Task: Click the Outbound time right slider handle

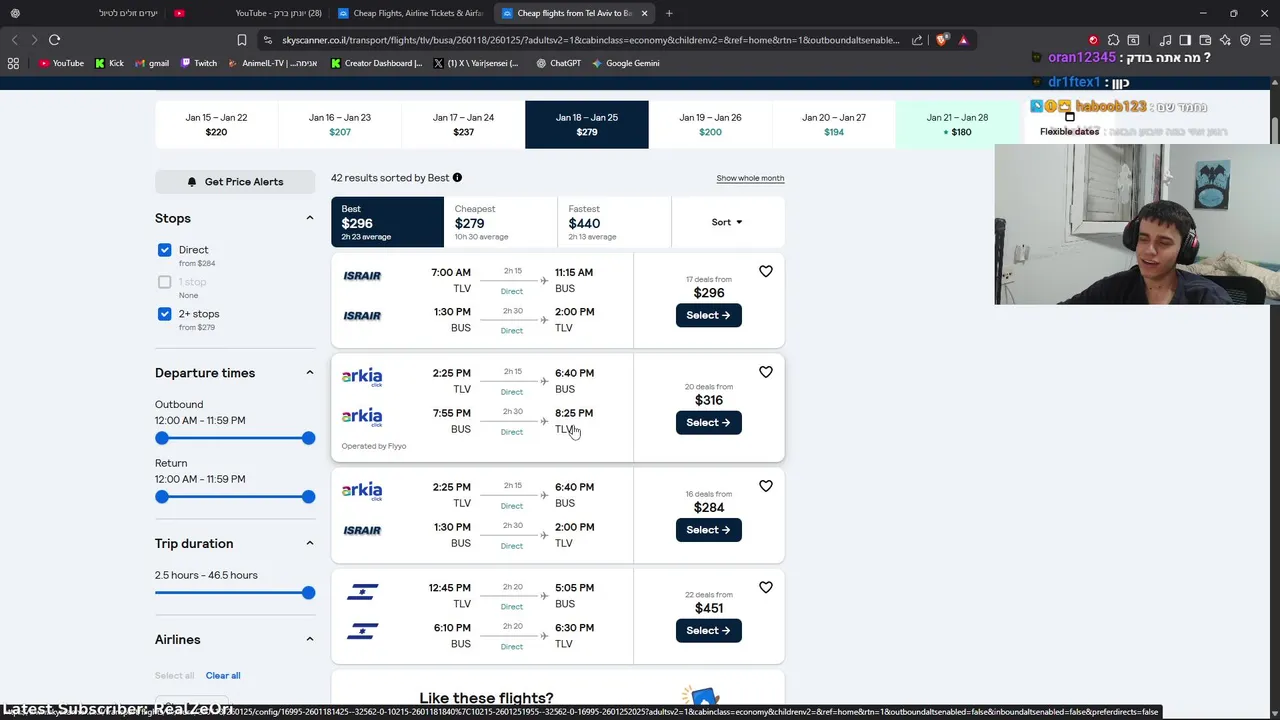Action: point(308,438)
